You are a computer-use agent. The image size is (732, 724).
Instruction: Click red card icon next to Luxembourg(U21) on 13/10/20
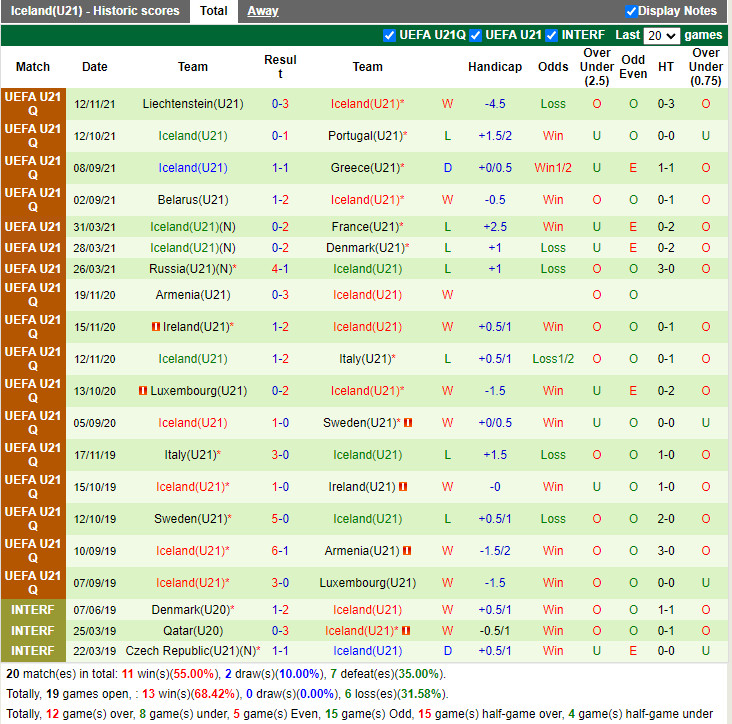point(143,391)
